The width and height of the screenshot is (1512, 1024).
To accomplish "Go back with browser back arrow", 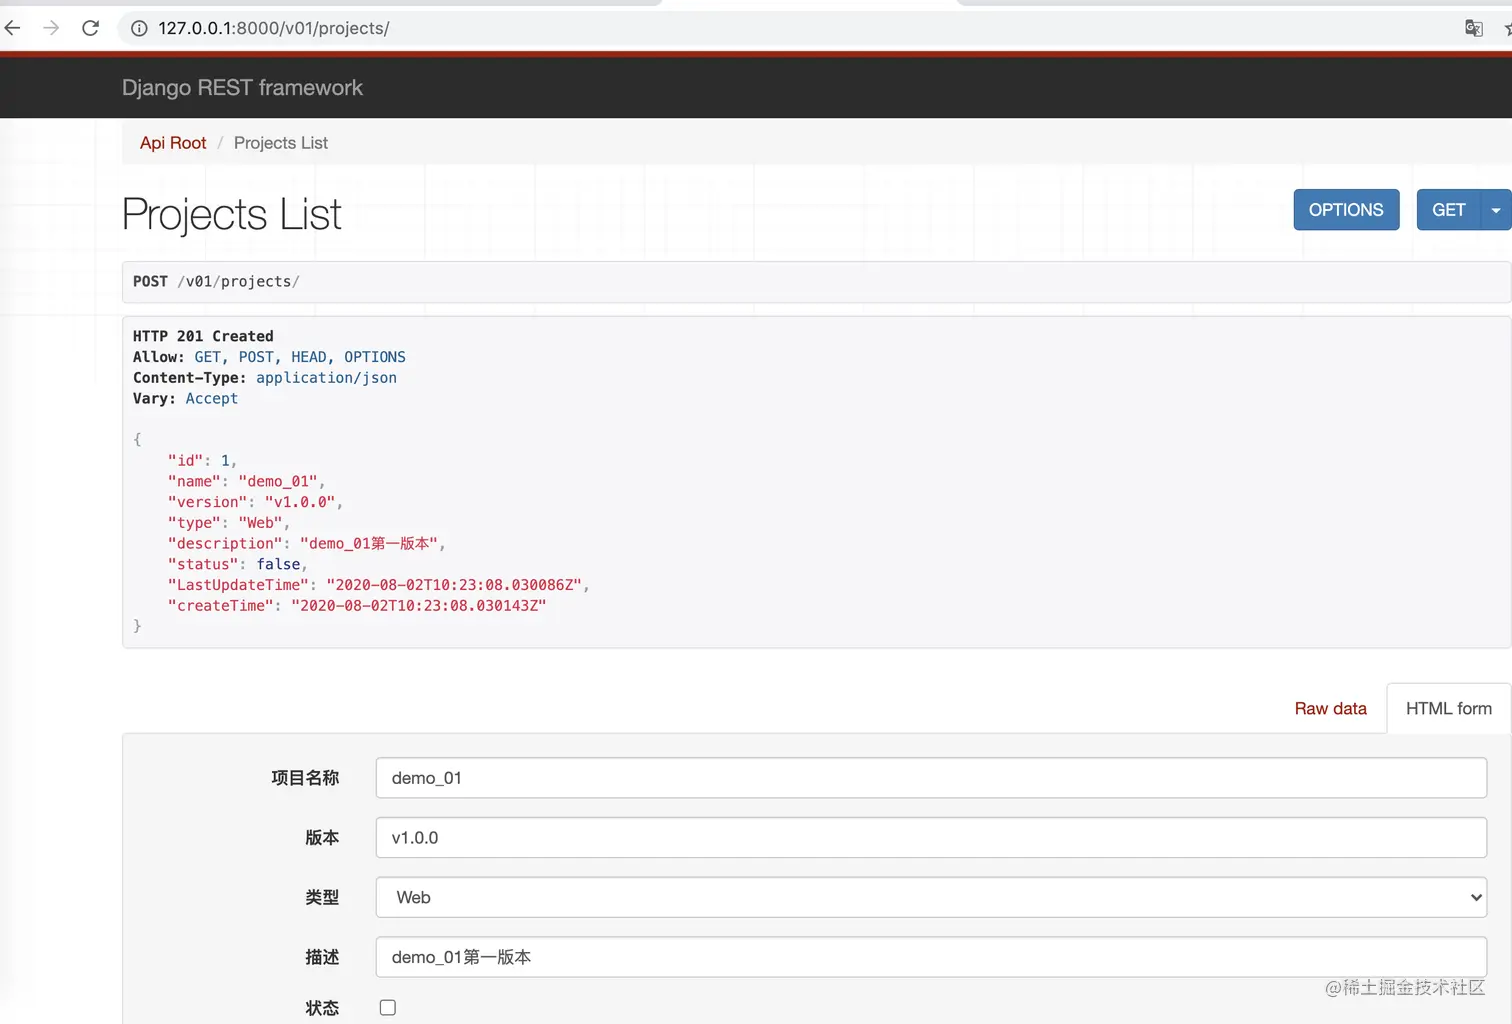I will (12, 28).
